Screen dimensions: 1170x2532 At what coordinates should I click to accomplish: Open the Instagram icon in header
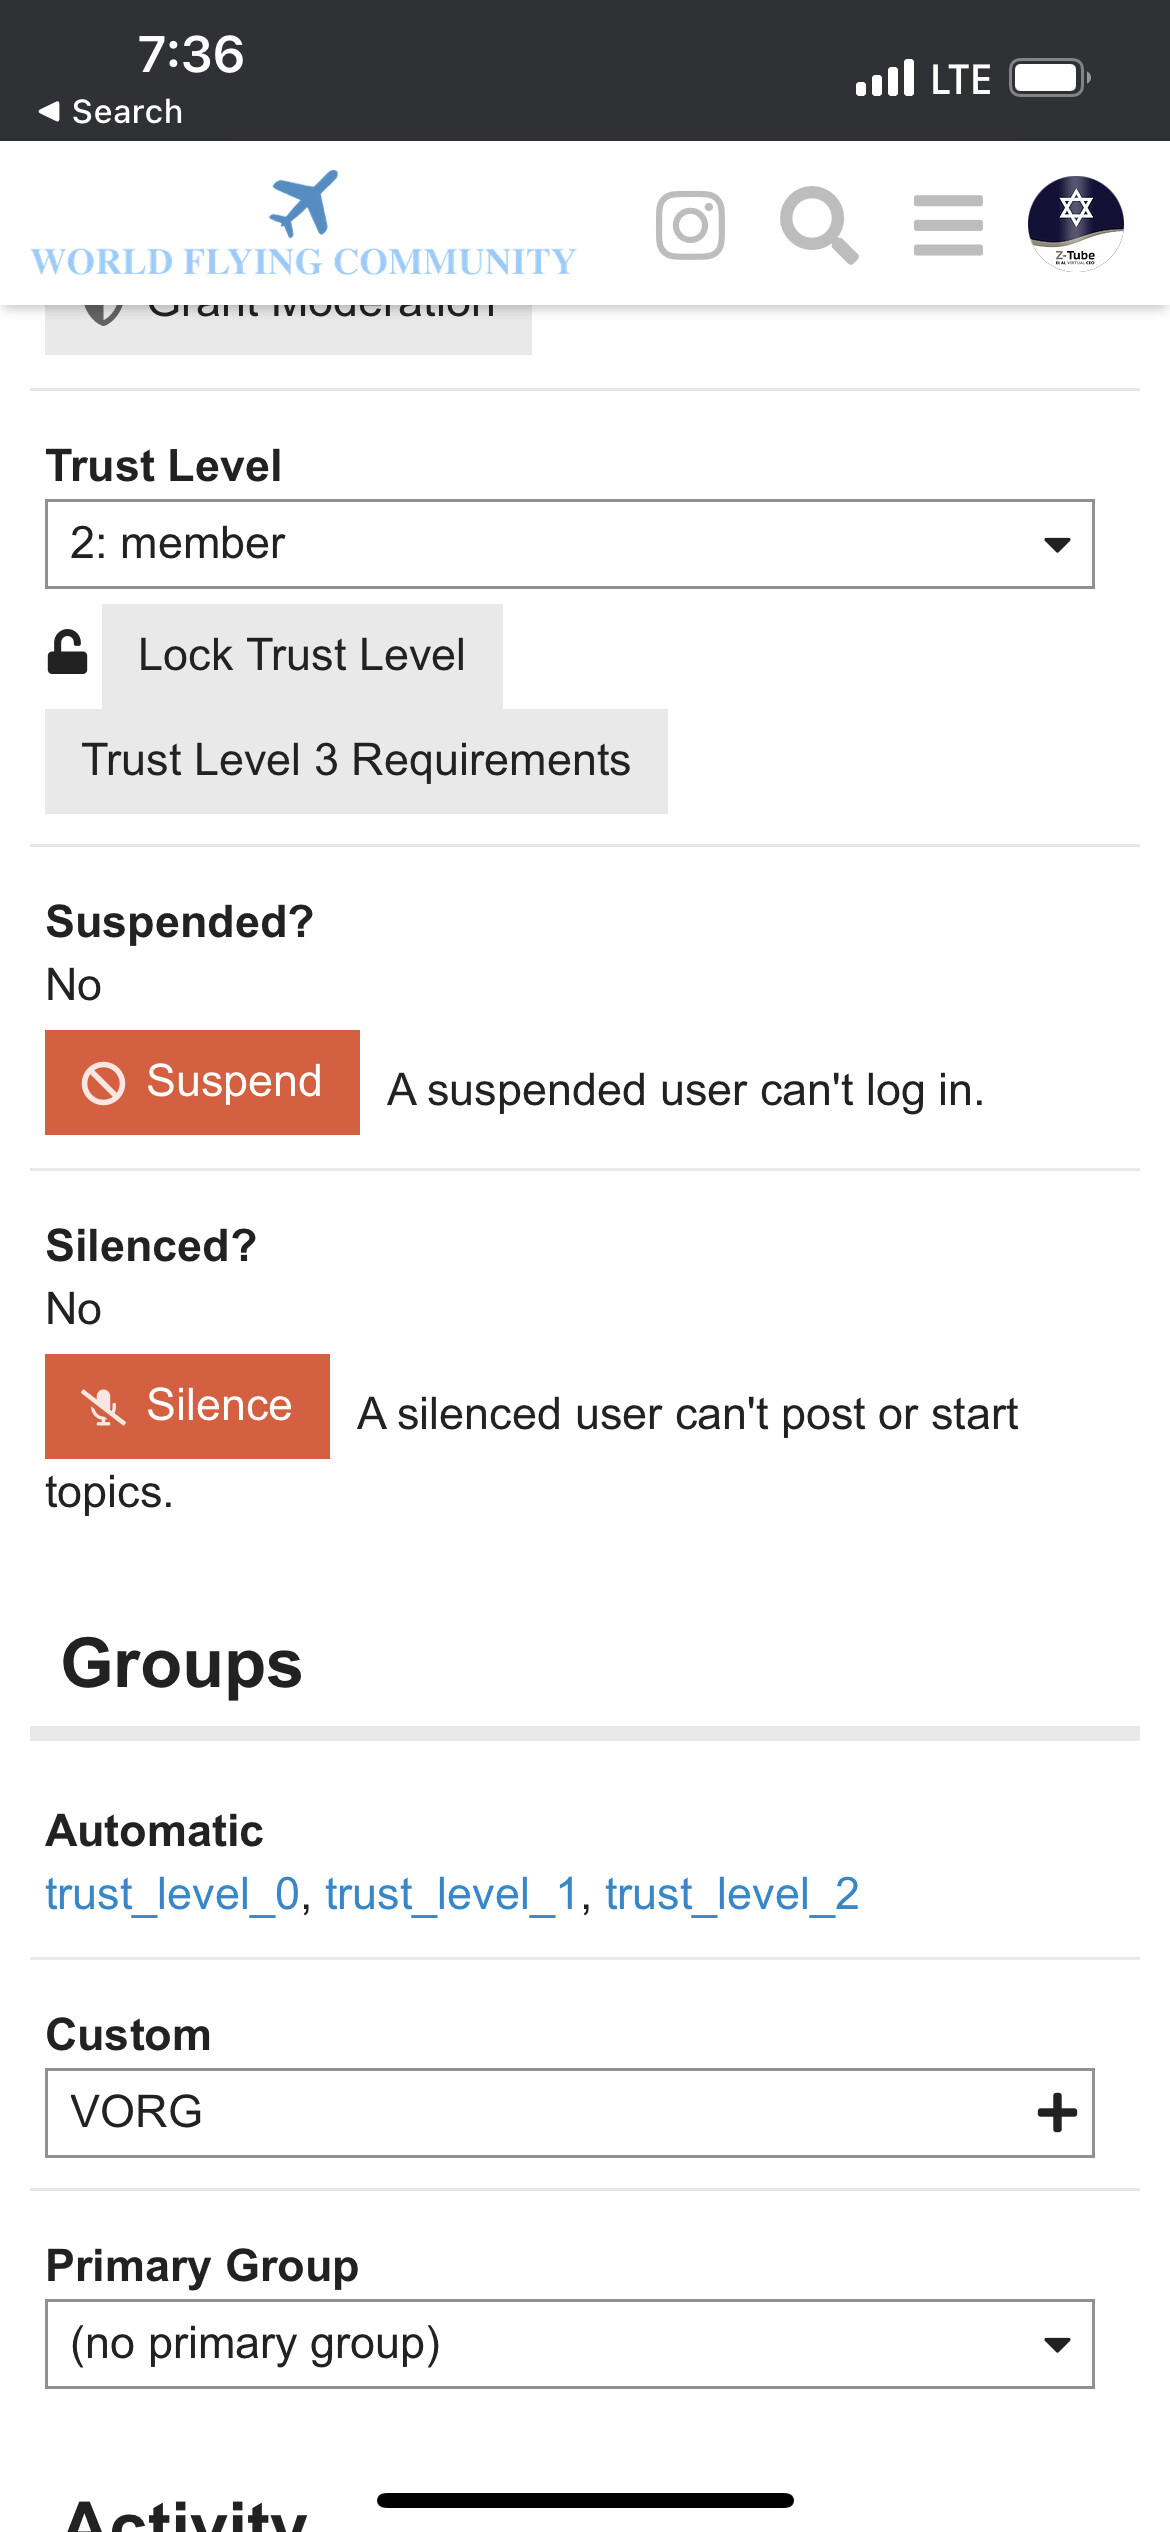coord(690,225)
